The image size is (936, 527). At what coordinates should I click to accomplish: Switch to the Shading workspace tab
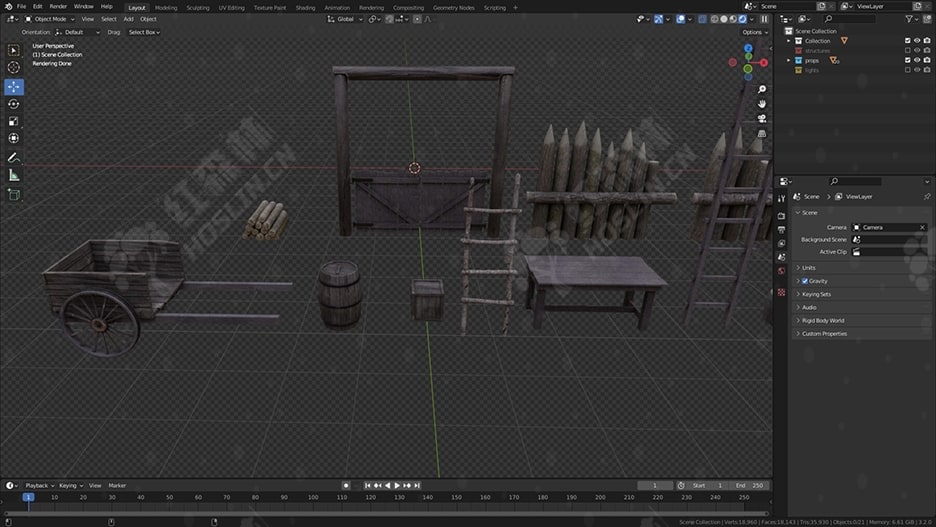[305, 8]
